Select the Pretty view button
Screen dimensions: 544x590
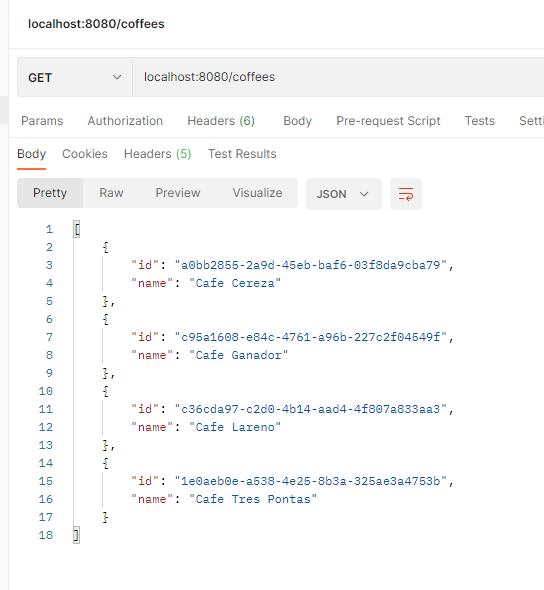(50, 193)
